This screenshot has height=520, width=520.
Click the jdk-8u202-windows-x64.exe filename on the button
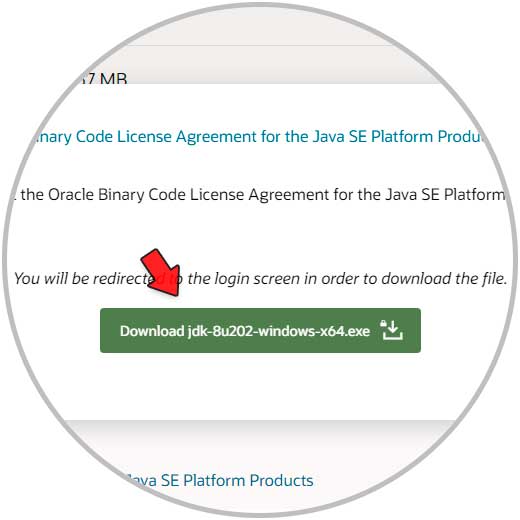click(279, 331)
